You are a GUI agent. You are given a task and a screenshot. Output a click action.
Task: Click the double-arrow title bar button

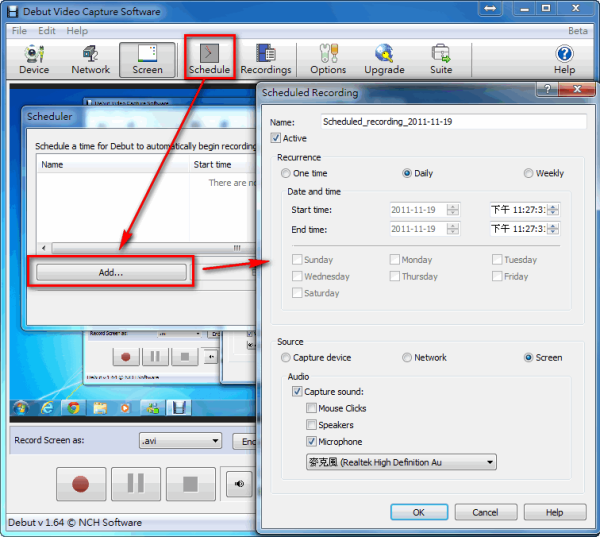tap(490, 8)
